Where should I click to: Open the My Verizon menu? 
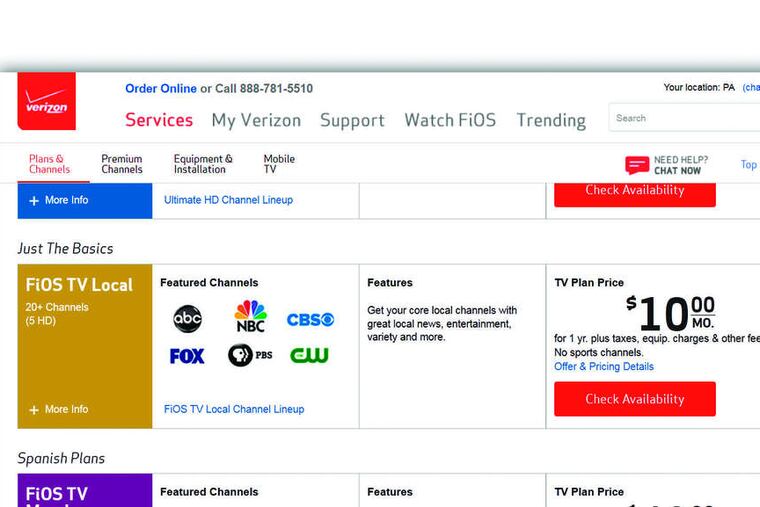pyautogui.click(x=256, y=120)
